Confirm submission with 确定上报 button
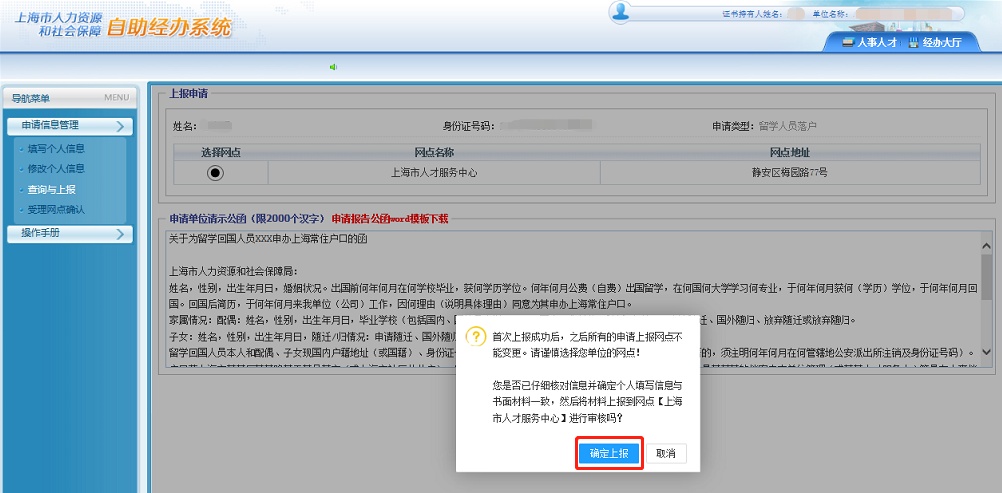The image size is (1002, 493). tap(609, 453)
